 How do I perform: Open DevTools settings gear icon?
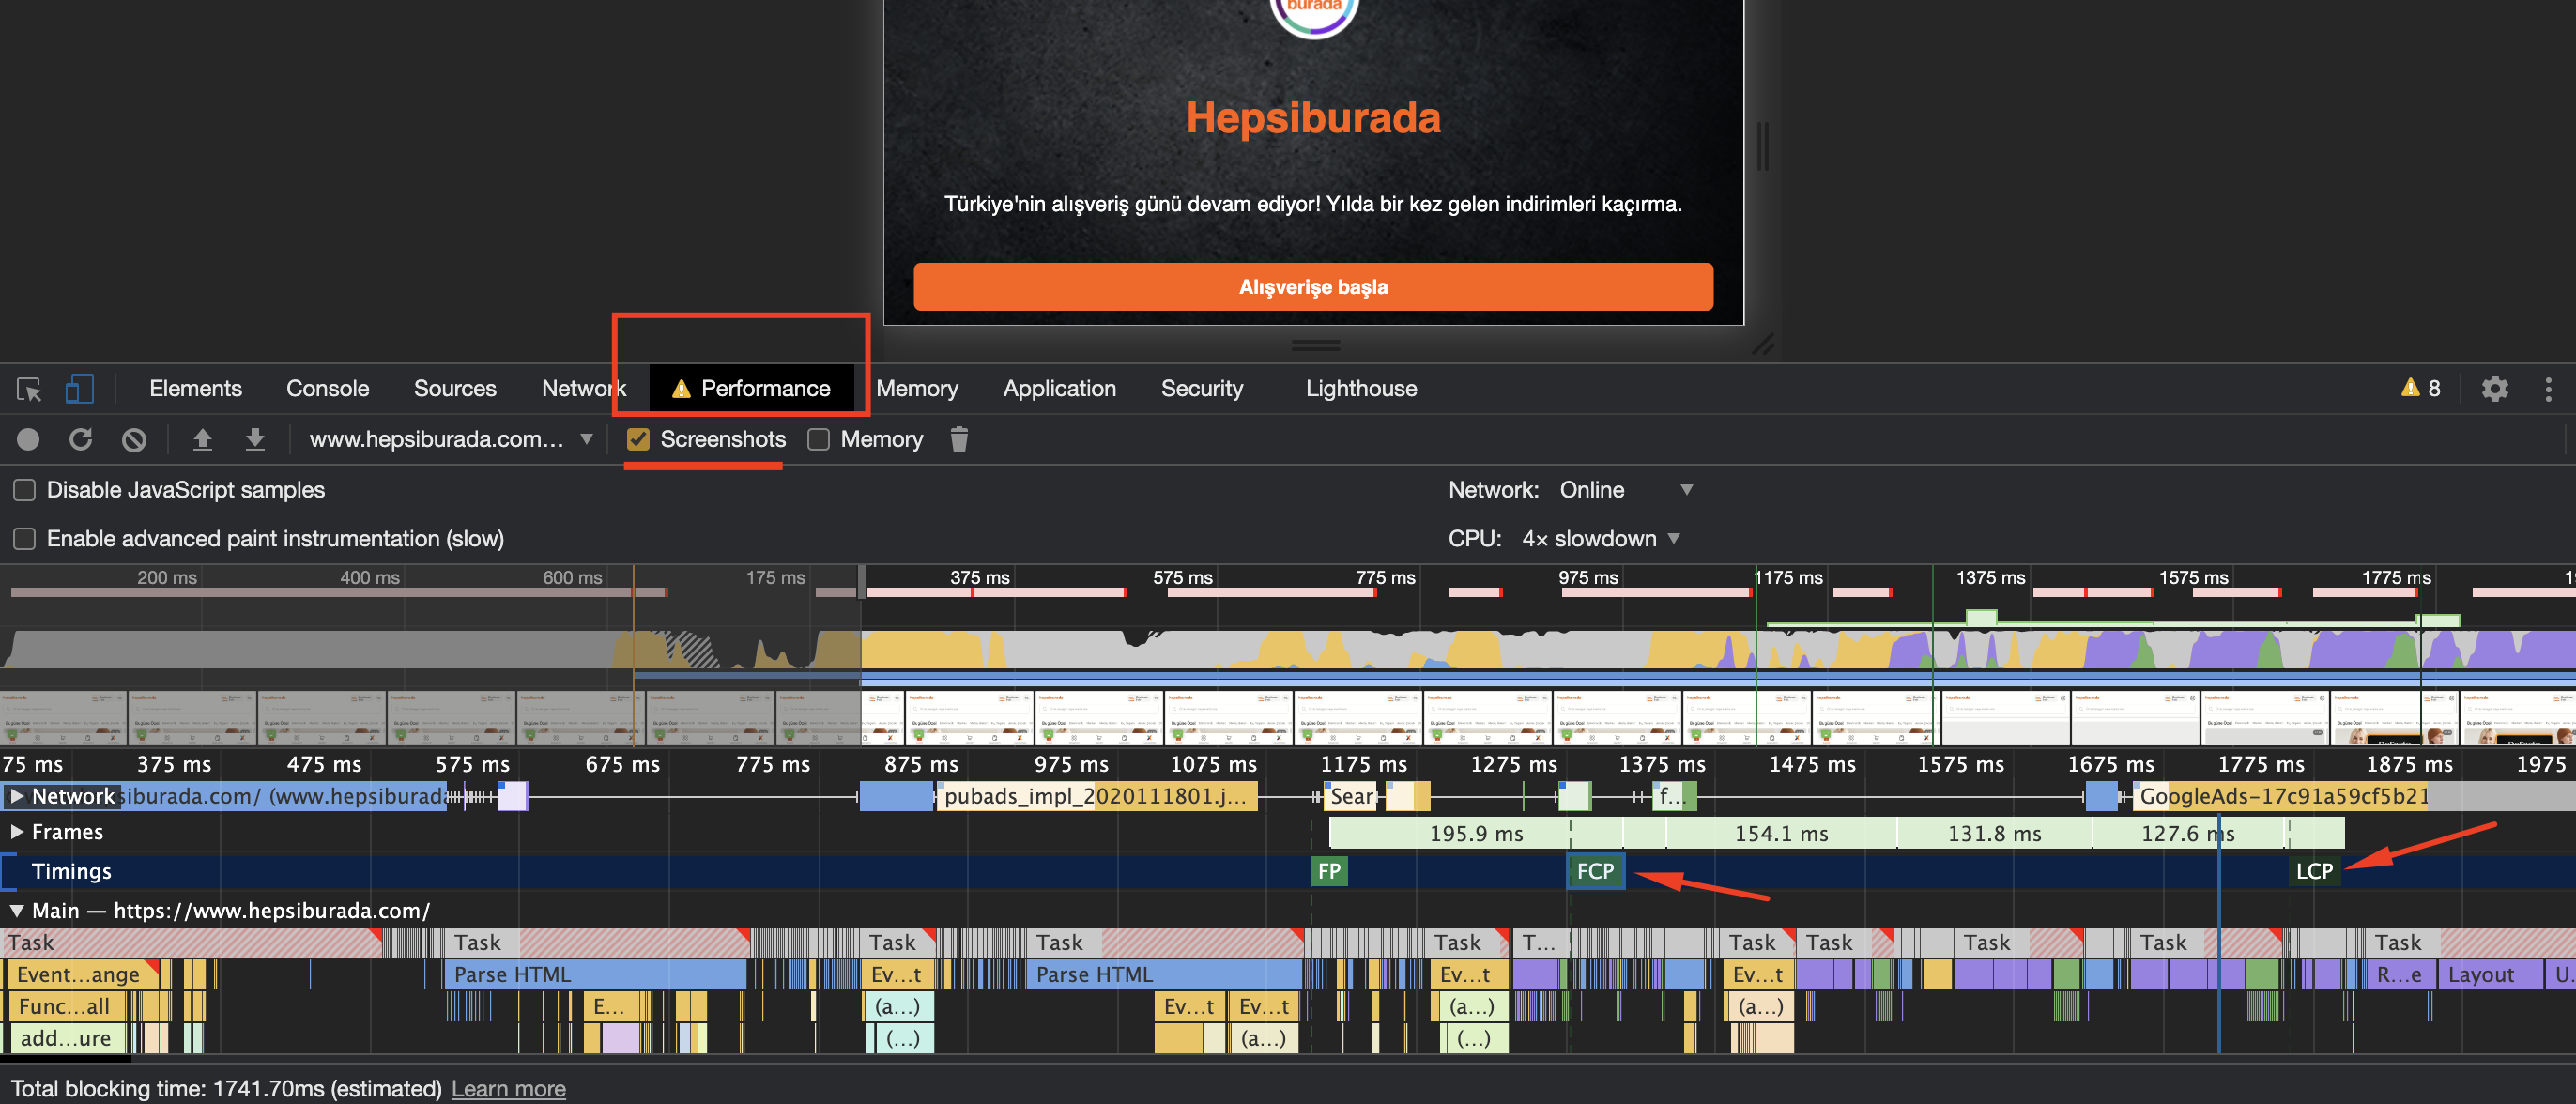[2494, 389]
